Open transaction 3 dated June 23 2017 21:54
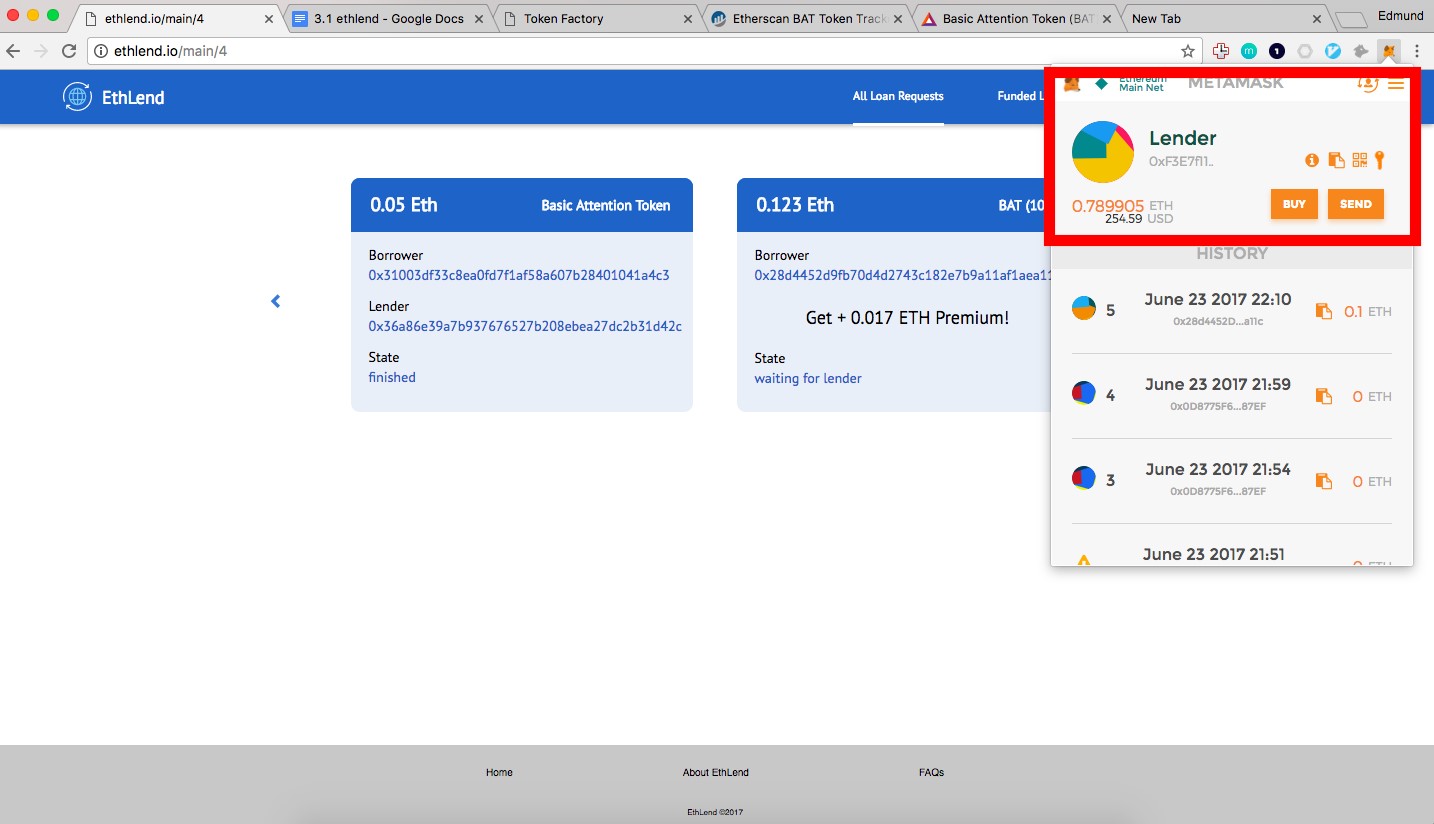 click(1232, 480)
